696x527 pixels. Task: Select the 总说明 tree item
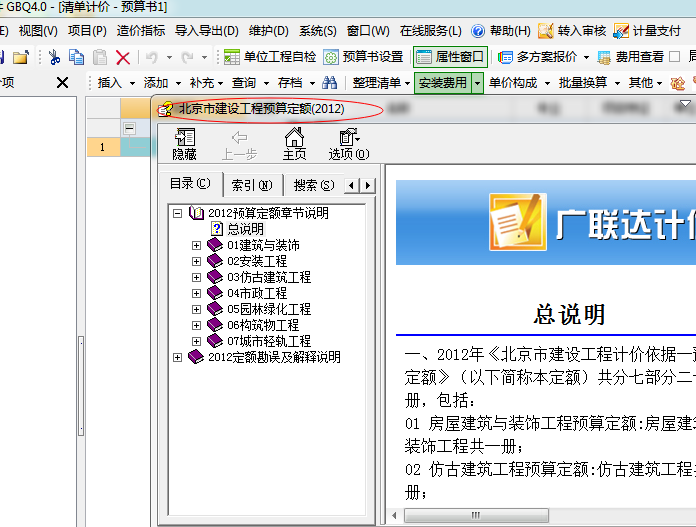[245, 229]
